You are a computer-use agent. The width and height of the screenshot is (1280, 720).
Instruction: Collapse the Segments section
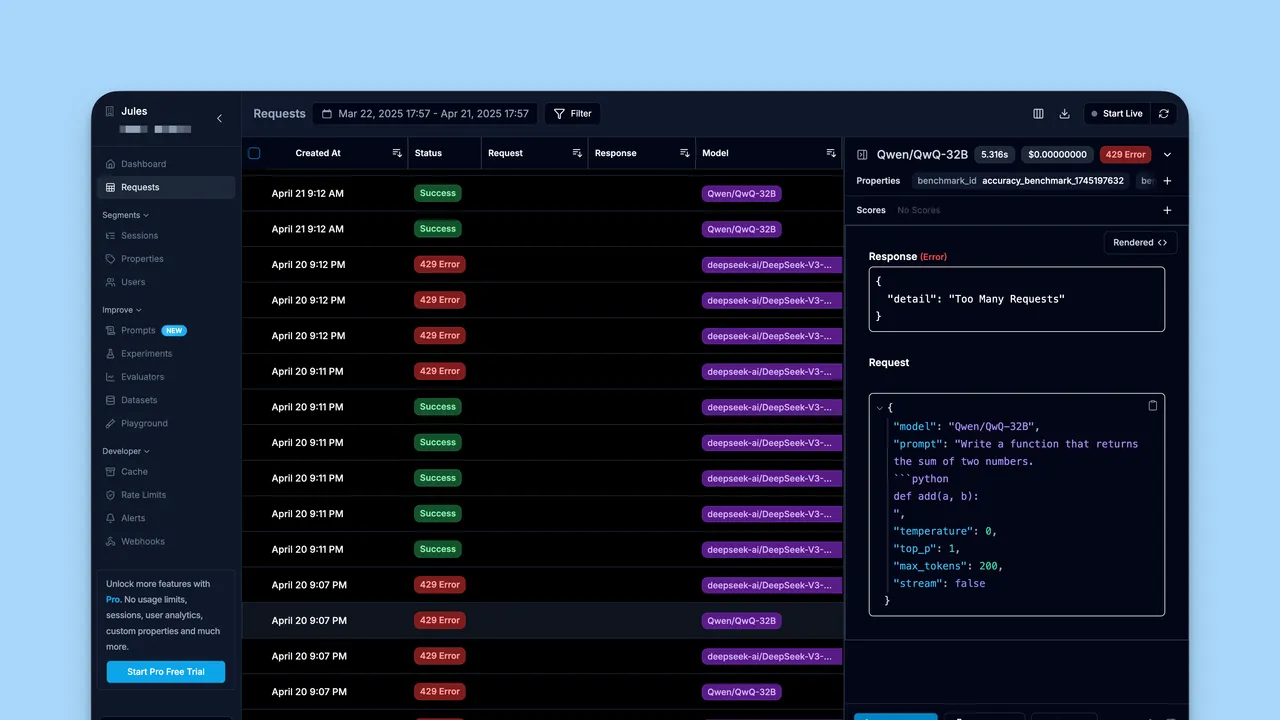point(125,215)
